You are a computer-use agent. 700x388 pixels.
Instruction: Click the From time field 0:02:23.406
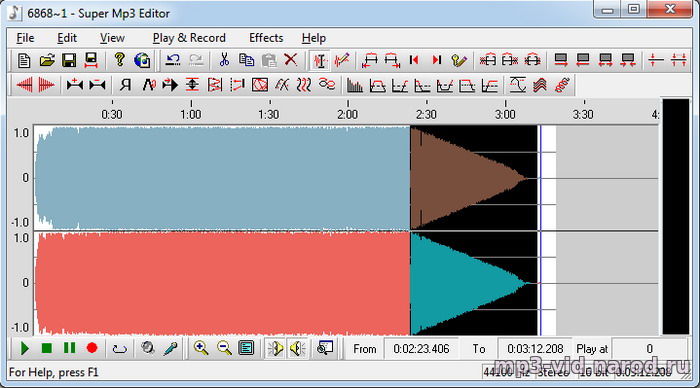(421, 349)
